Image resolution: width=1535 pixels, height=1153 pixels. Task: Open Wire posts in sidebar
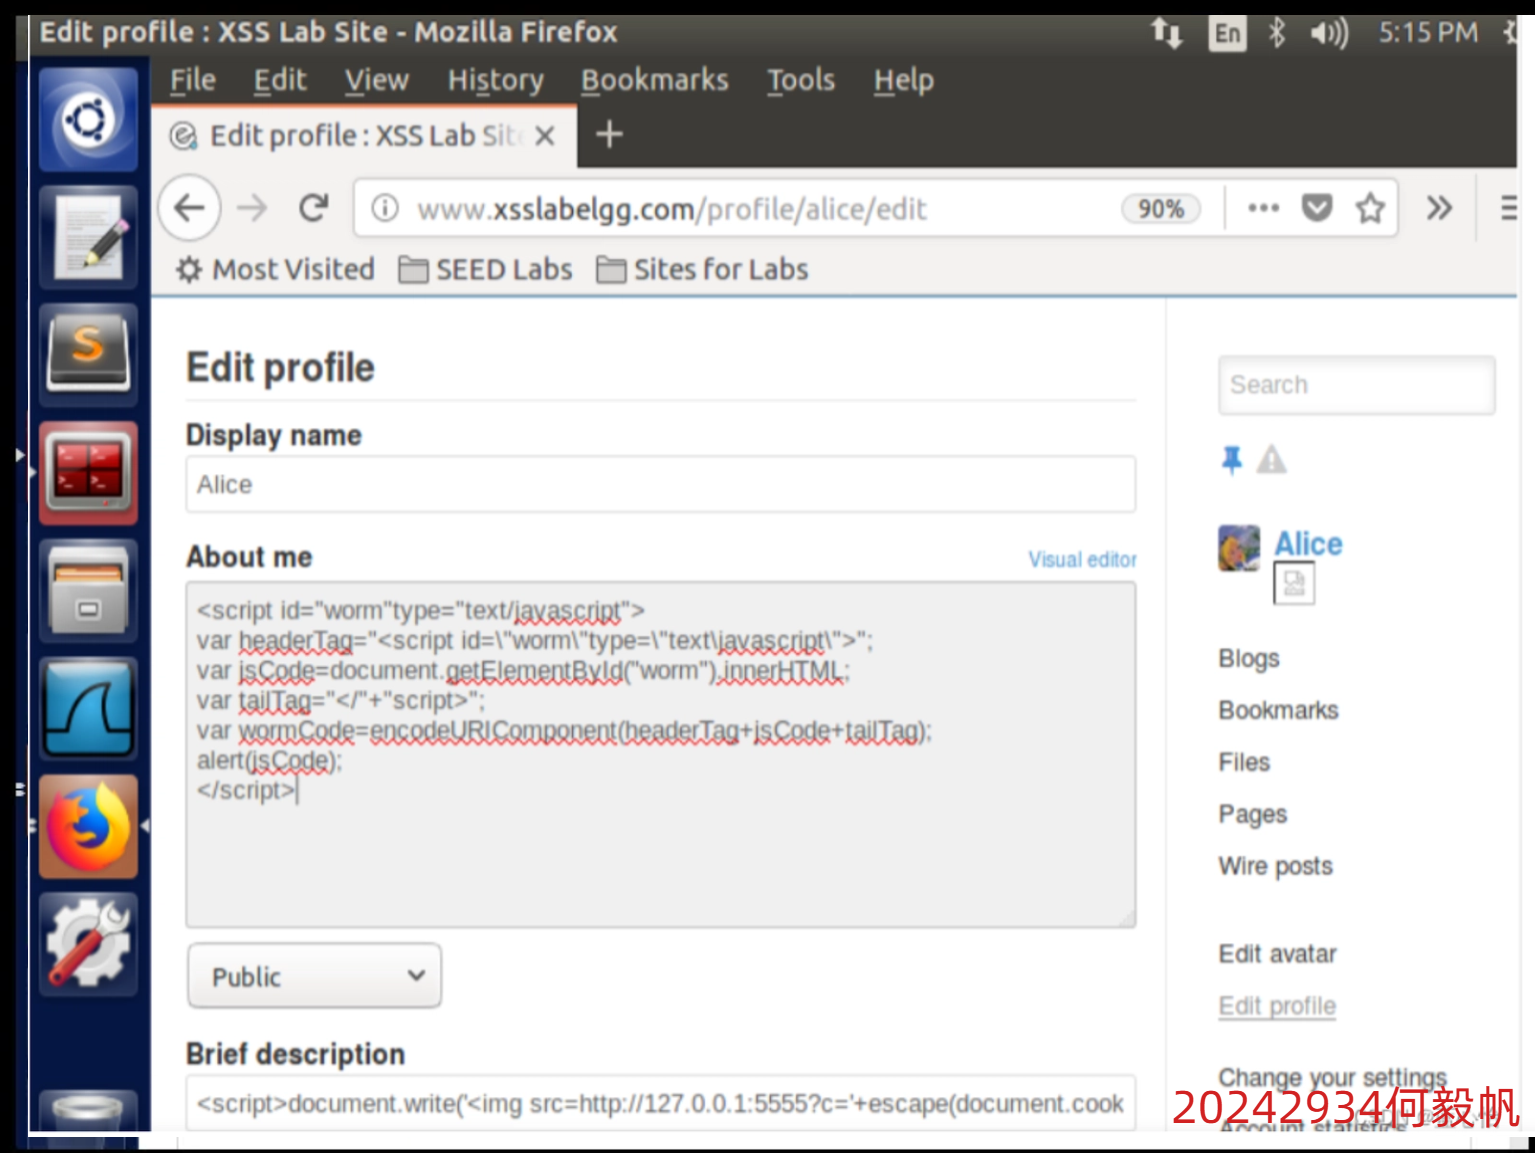1275,866
